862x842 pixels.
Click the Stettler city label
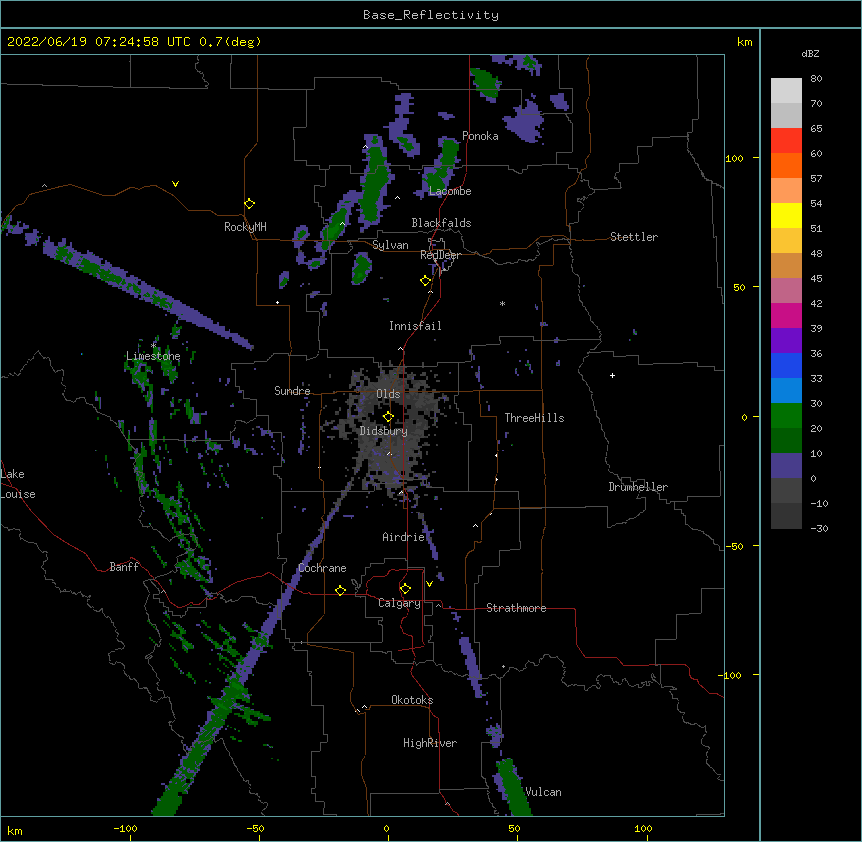pos(634,237)
